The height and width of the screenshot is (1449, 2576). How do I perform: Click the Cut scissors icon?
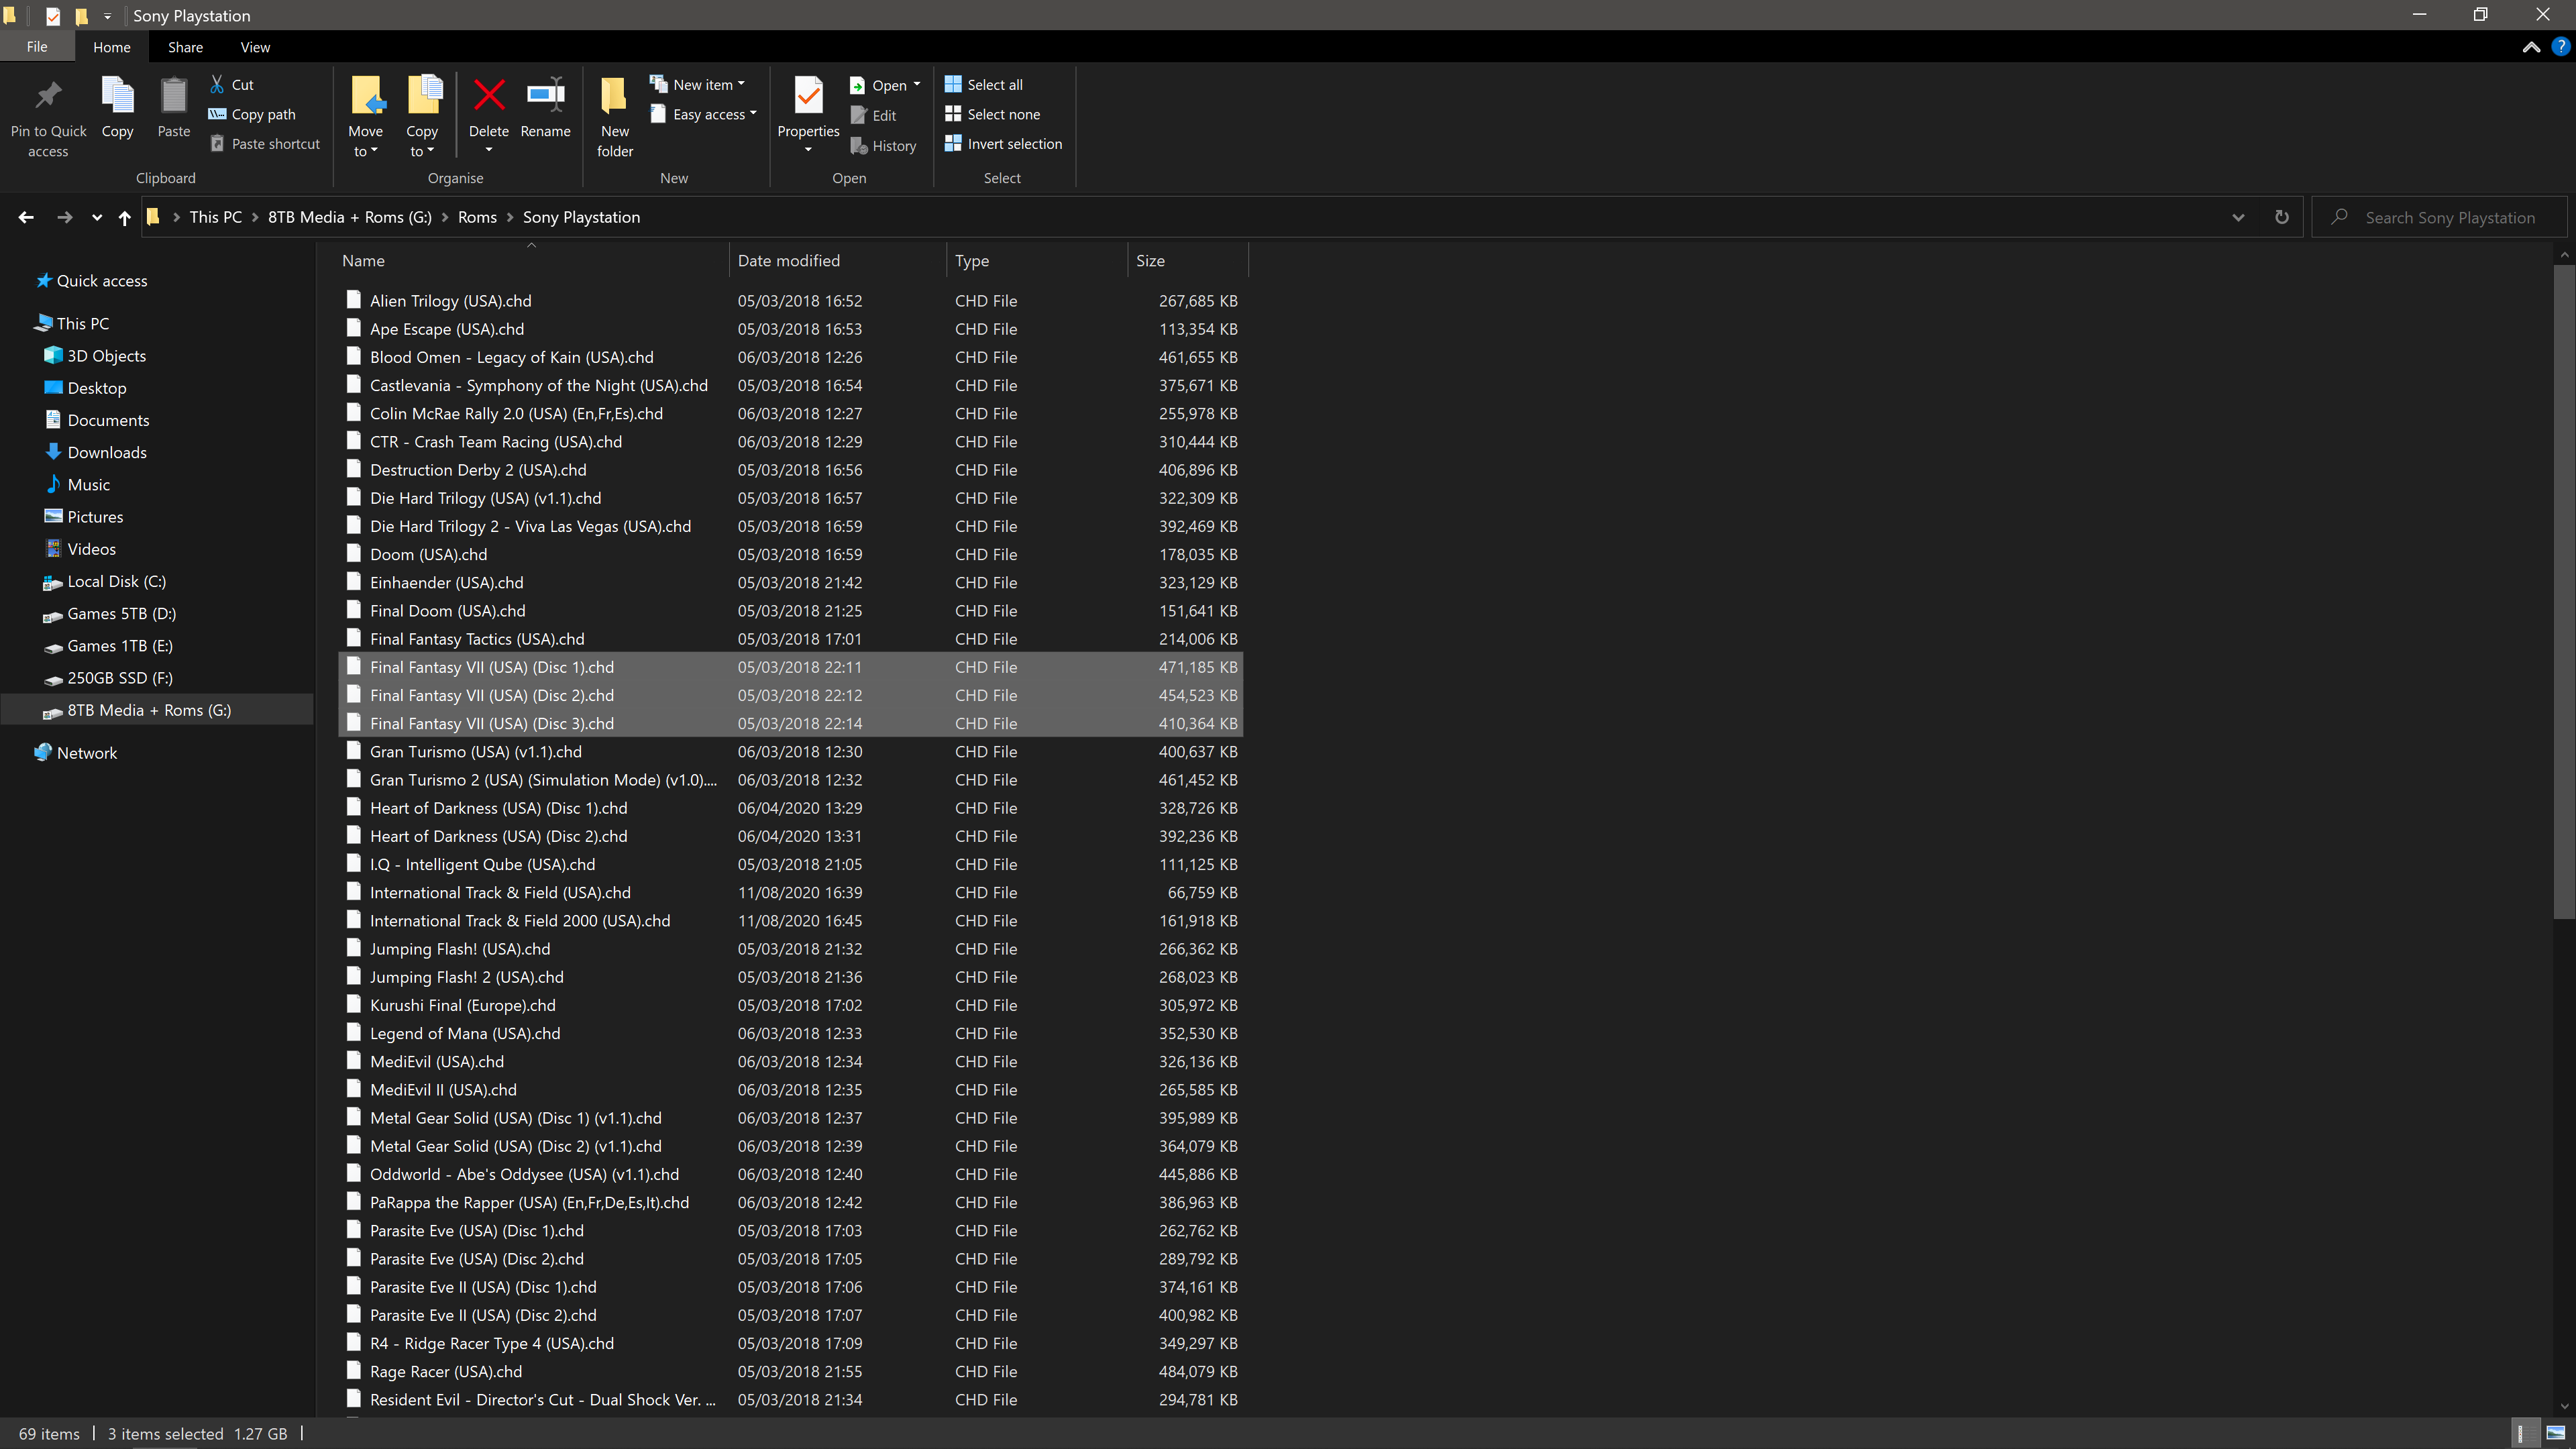217,84
